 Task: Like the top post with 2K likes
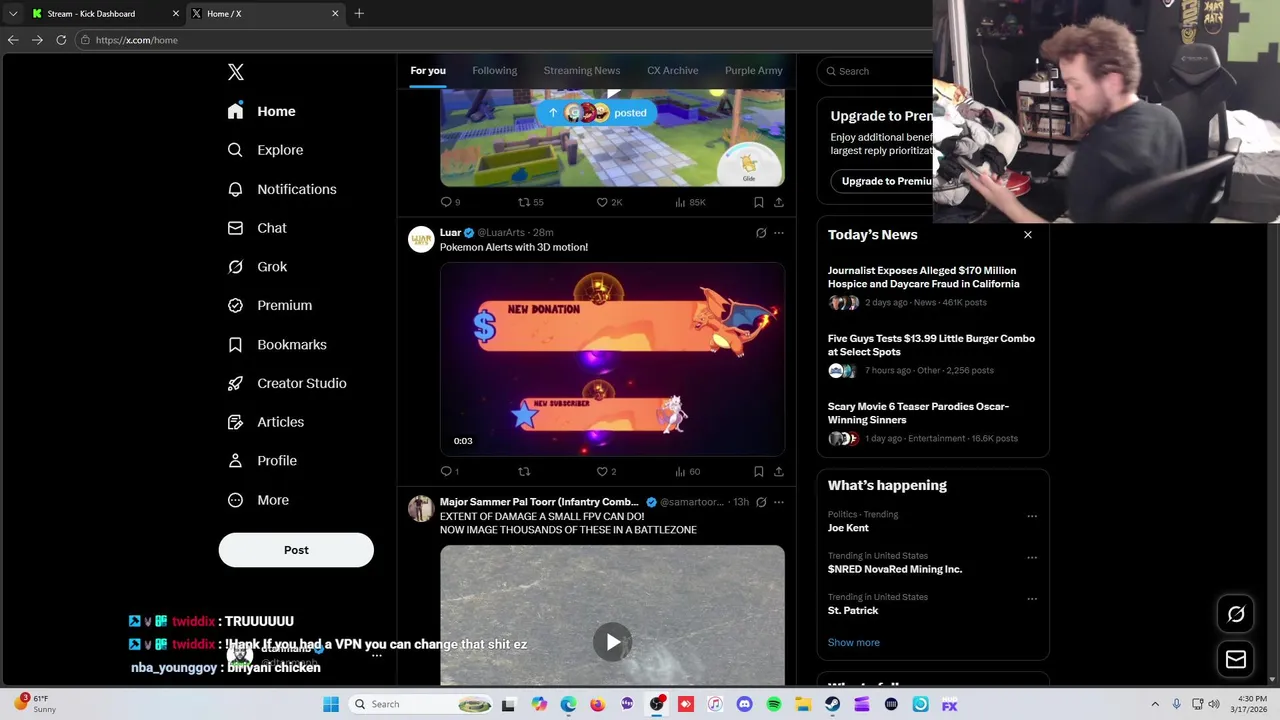pyautogui.click(x=609, y=202)
